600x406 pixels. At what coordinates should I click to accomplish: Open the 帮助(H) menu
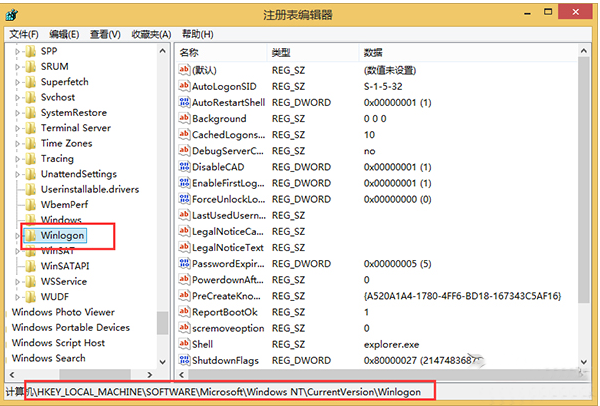[197, 34]
